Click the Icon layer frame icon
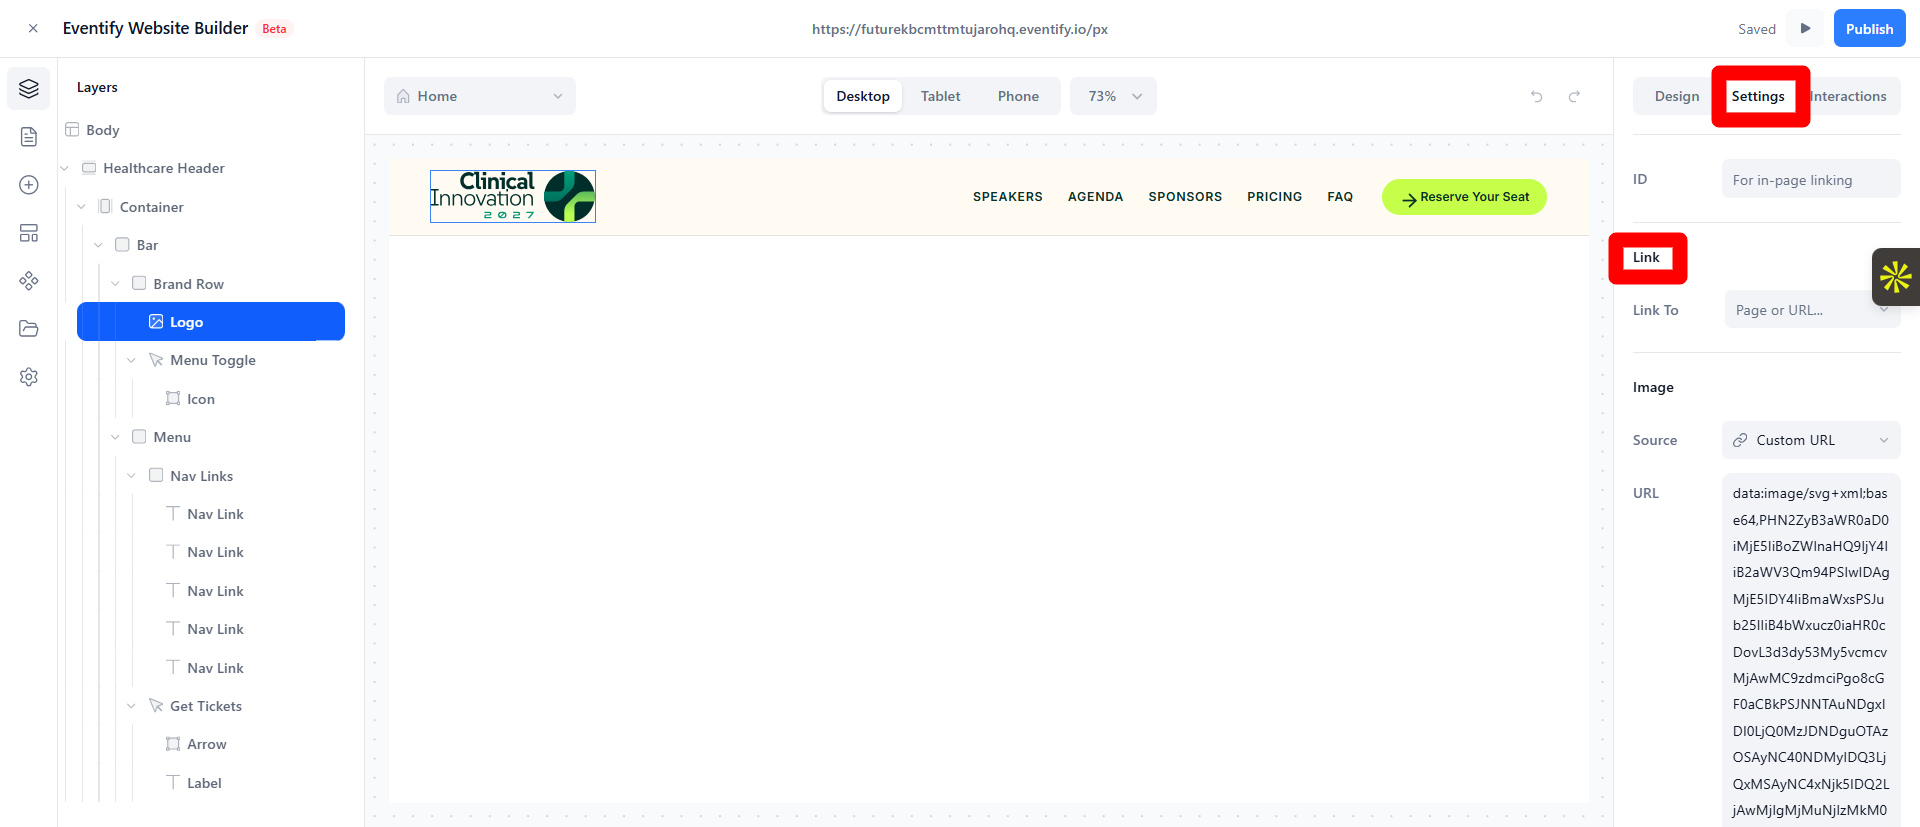Image resolution: width=1920 pixels, height=827 pixels. click(x=173, y=399)
